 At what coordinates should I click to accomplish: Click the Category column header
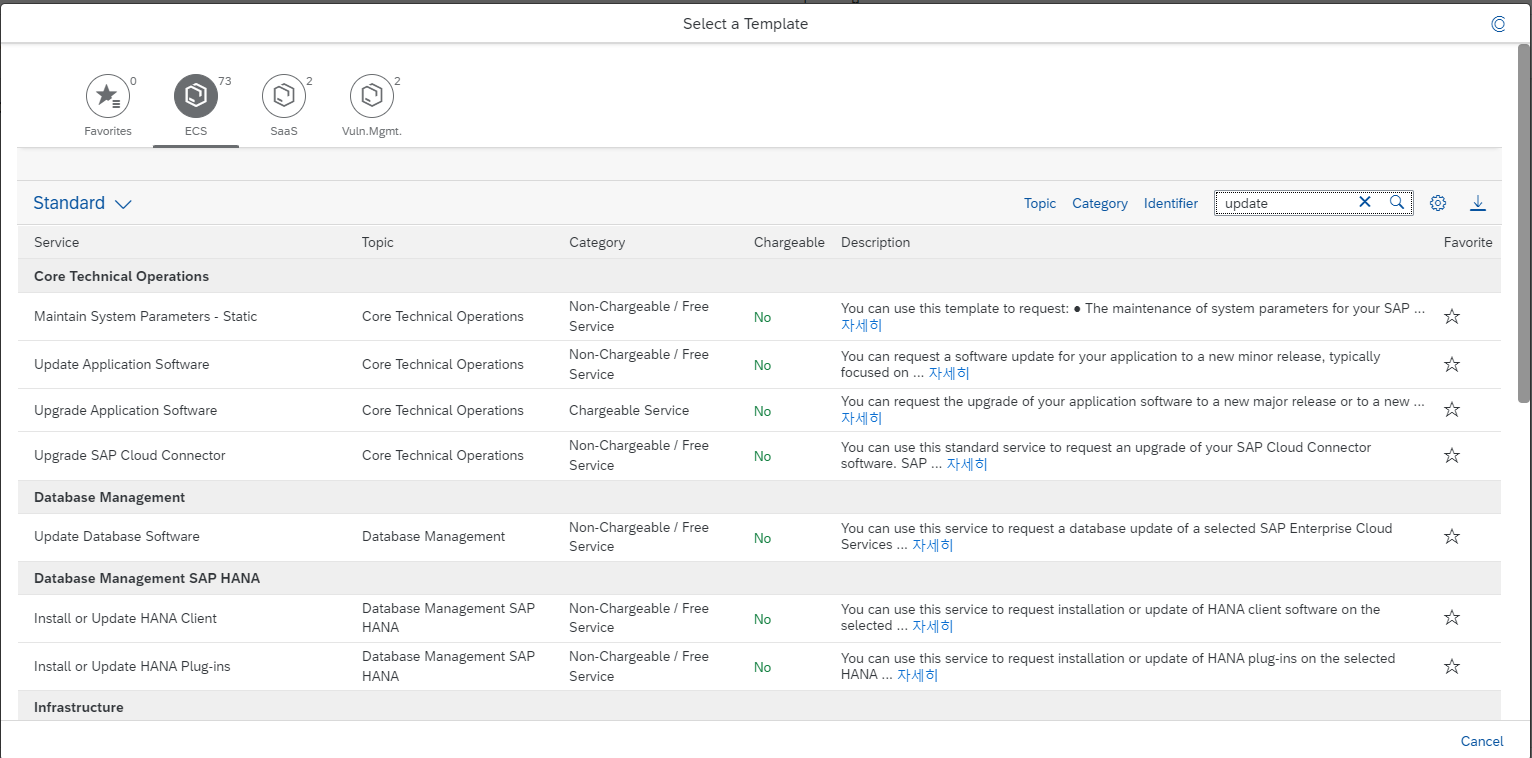[x=597, y=242]
